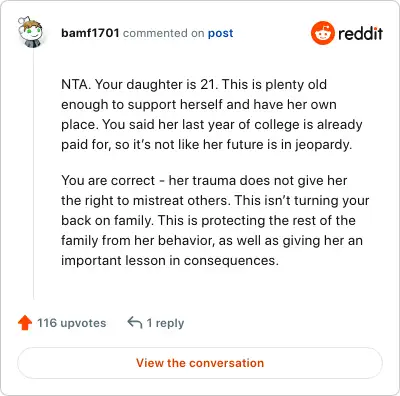
Task: Click the first paragraph starting with NTA
Action: 212,114
